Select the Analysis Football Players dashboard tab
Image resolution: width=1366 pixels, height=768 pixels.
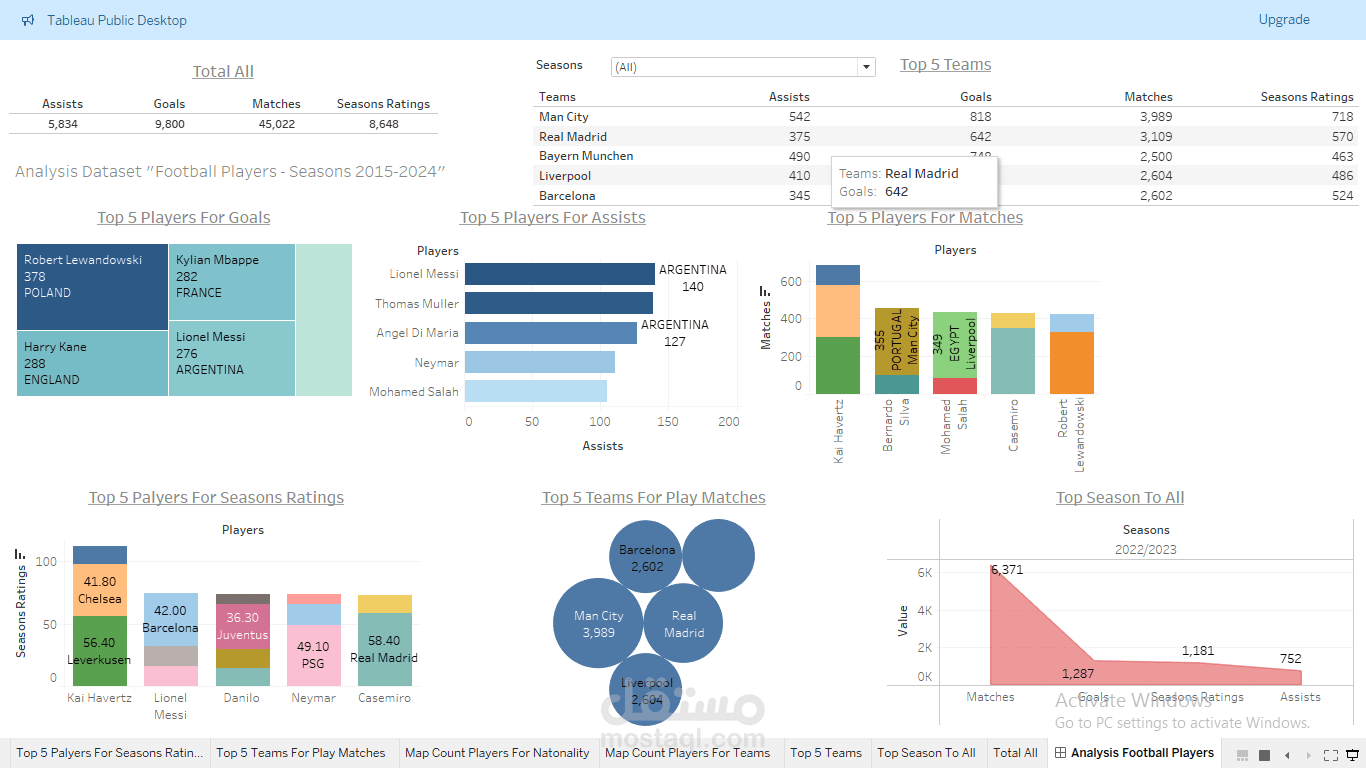tap(1134, 753)
